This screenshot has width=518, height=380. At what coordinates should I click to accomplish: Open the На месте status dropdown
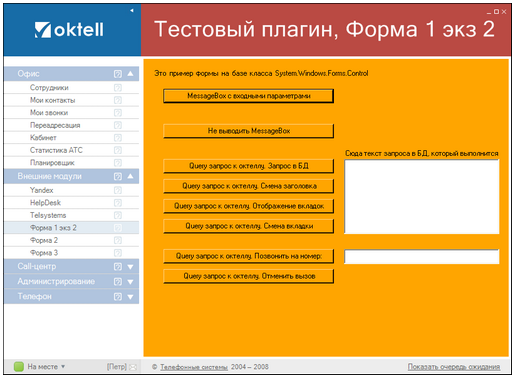pos(46,367)
